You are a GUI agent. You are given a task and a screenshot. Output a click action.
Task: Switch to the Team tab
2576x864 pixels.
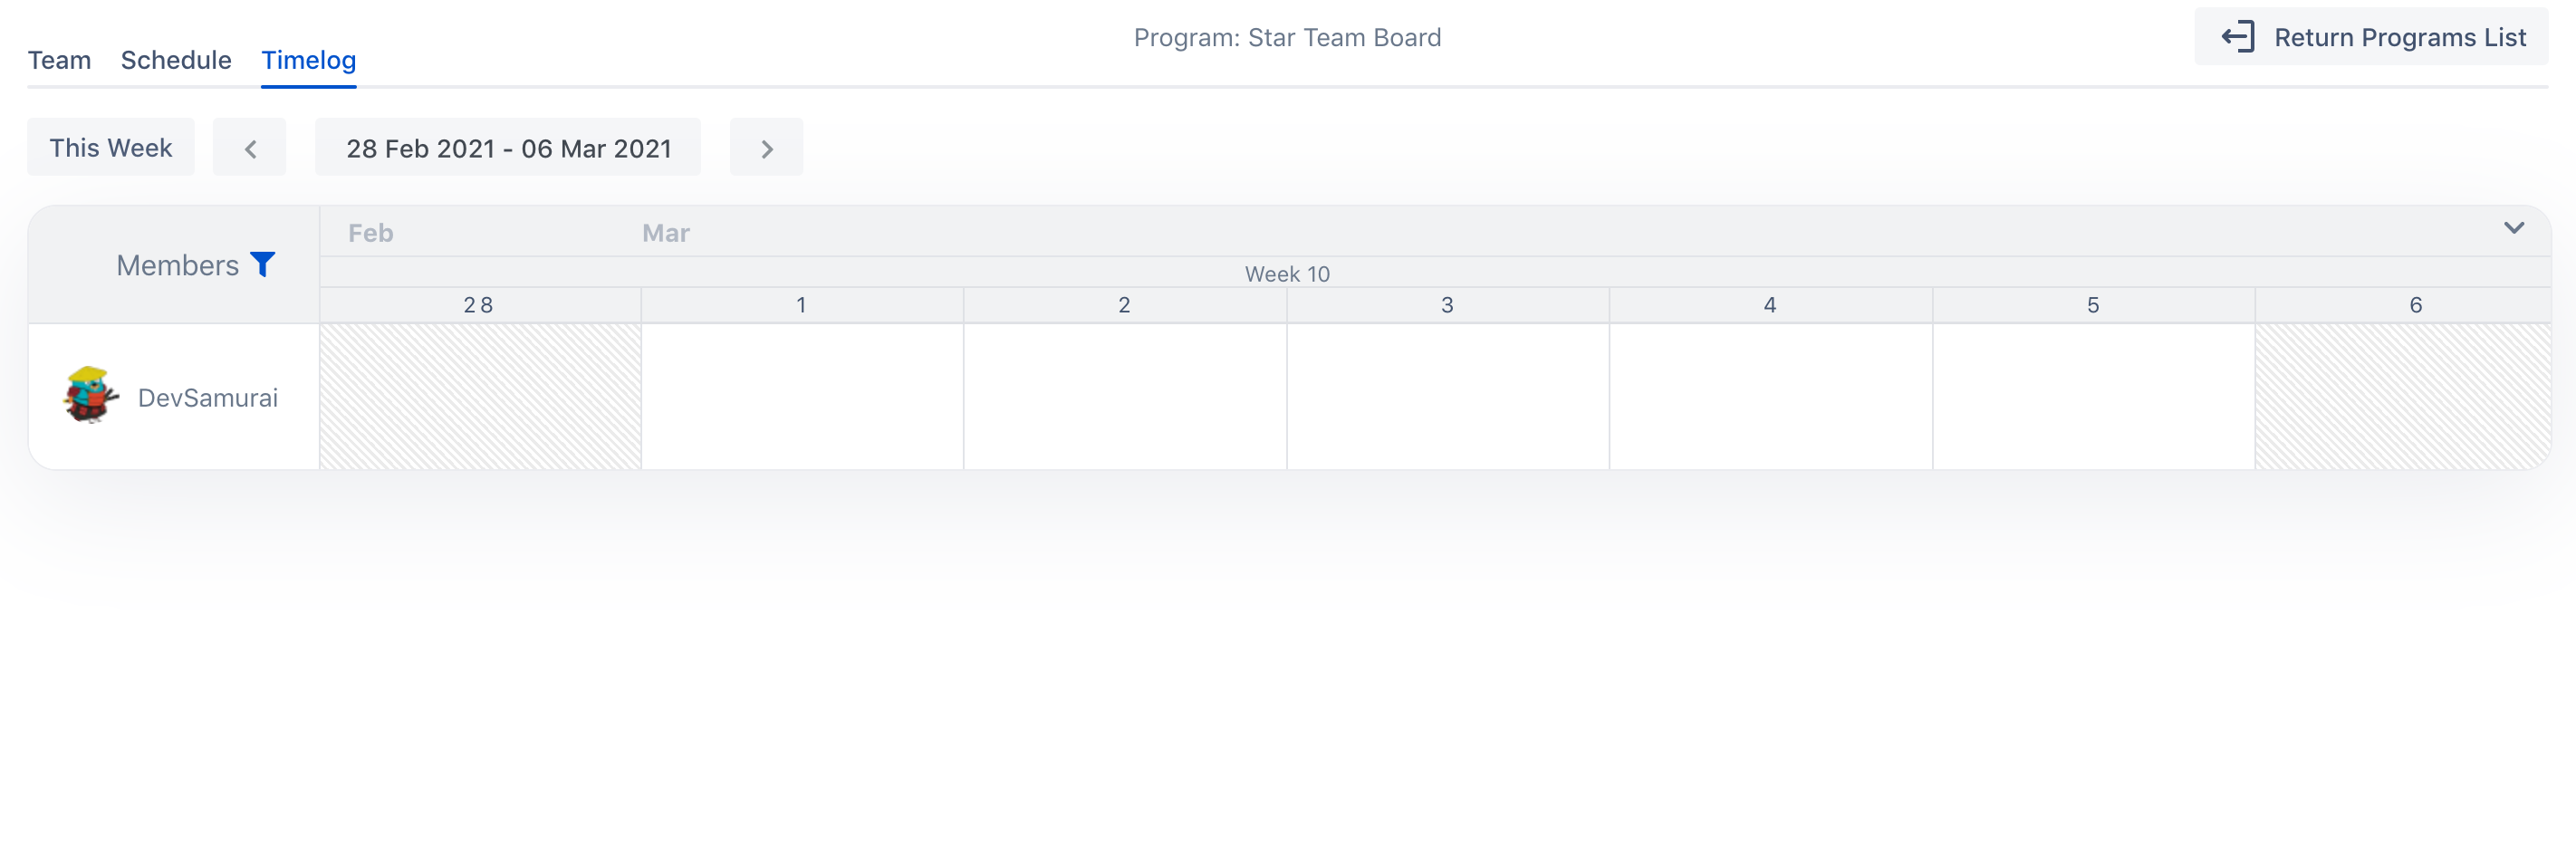coord(59,60)
